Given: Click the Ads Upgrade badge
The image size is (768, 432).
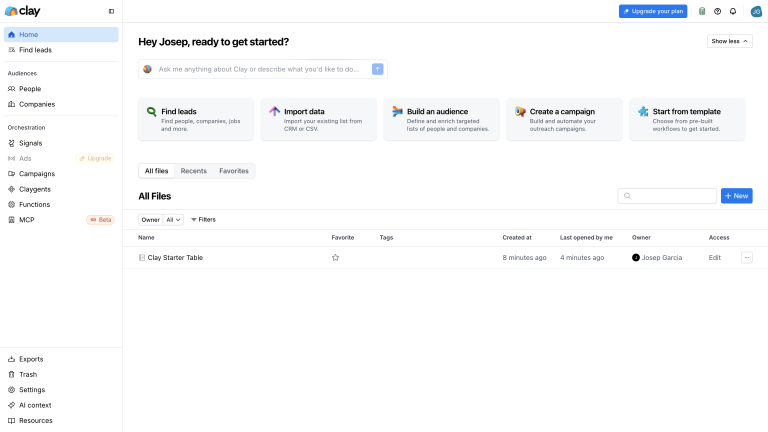Looking at the screenshot, I should (96, 158).
